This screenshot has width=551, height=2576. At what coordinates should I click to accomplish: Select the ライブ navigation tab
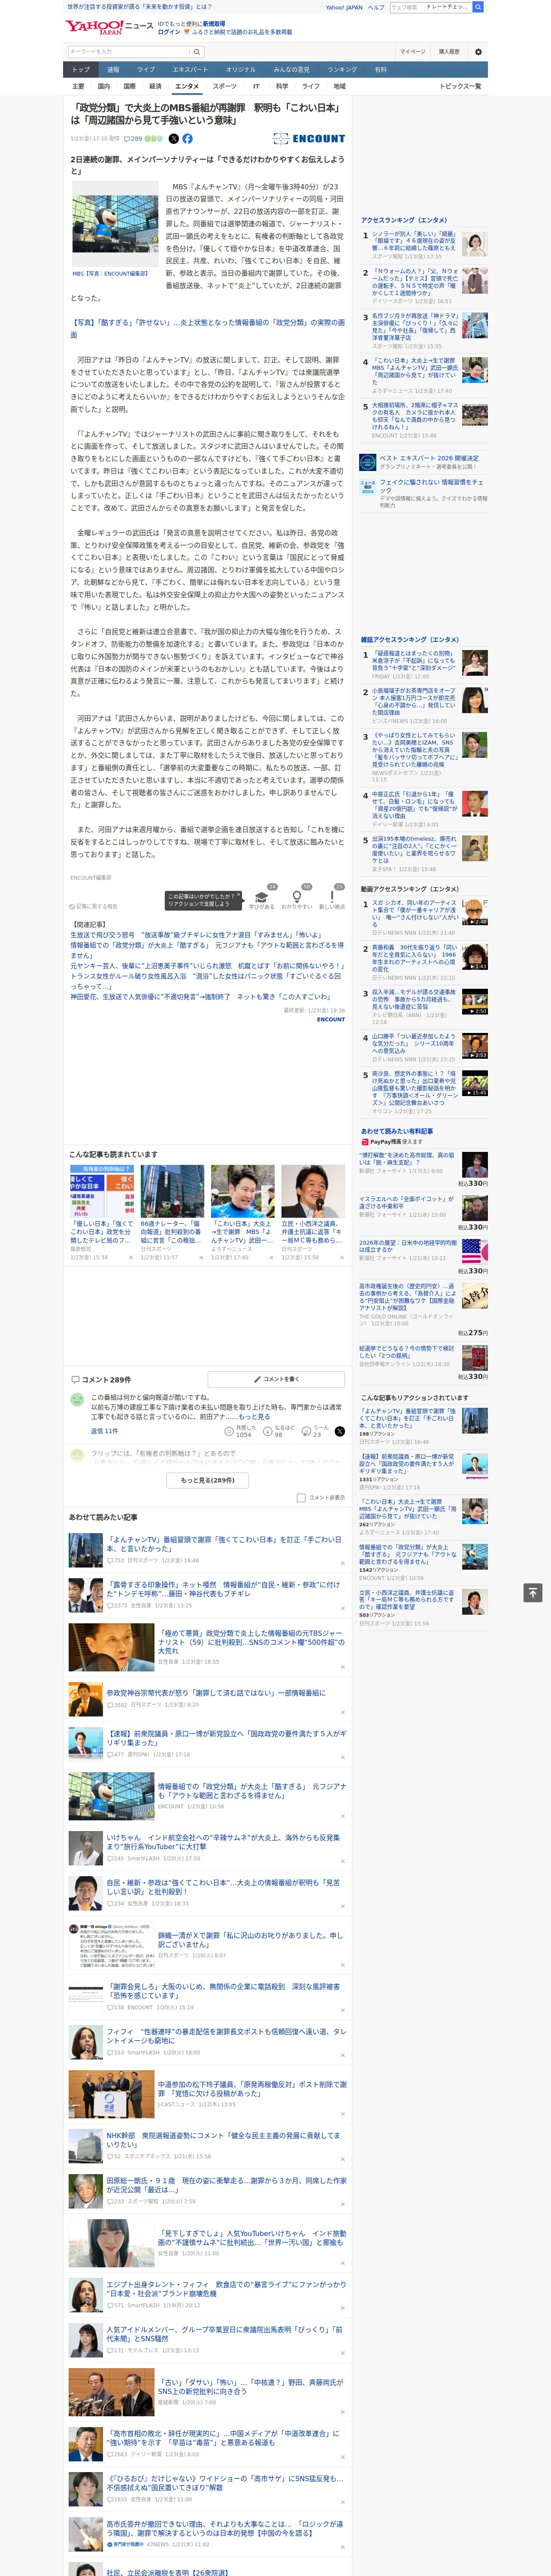(x=146, y=70)
